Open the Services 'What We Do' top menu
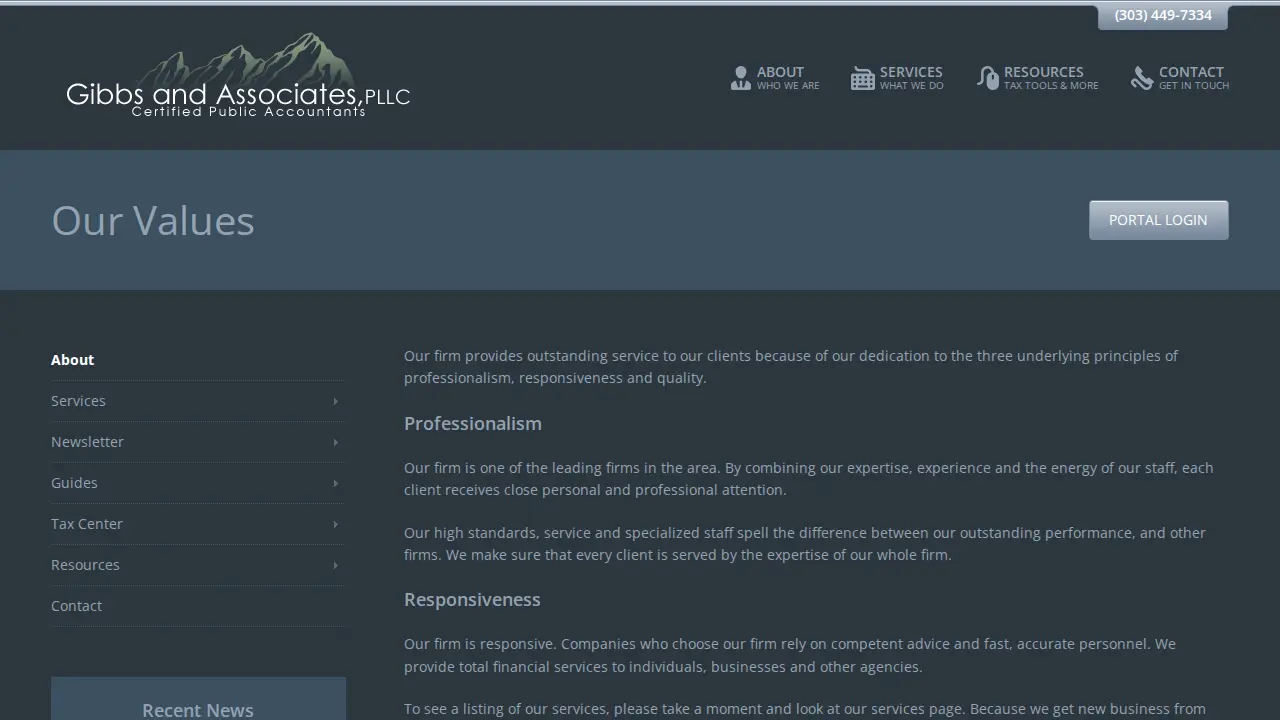Image resolution: width=1280 pixels, height=720 pixels. (x=897, y=78)
